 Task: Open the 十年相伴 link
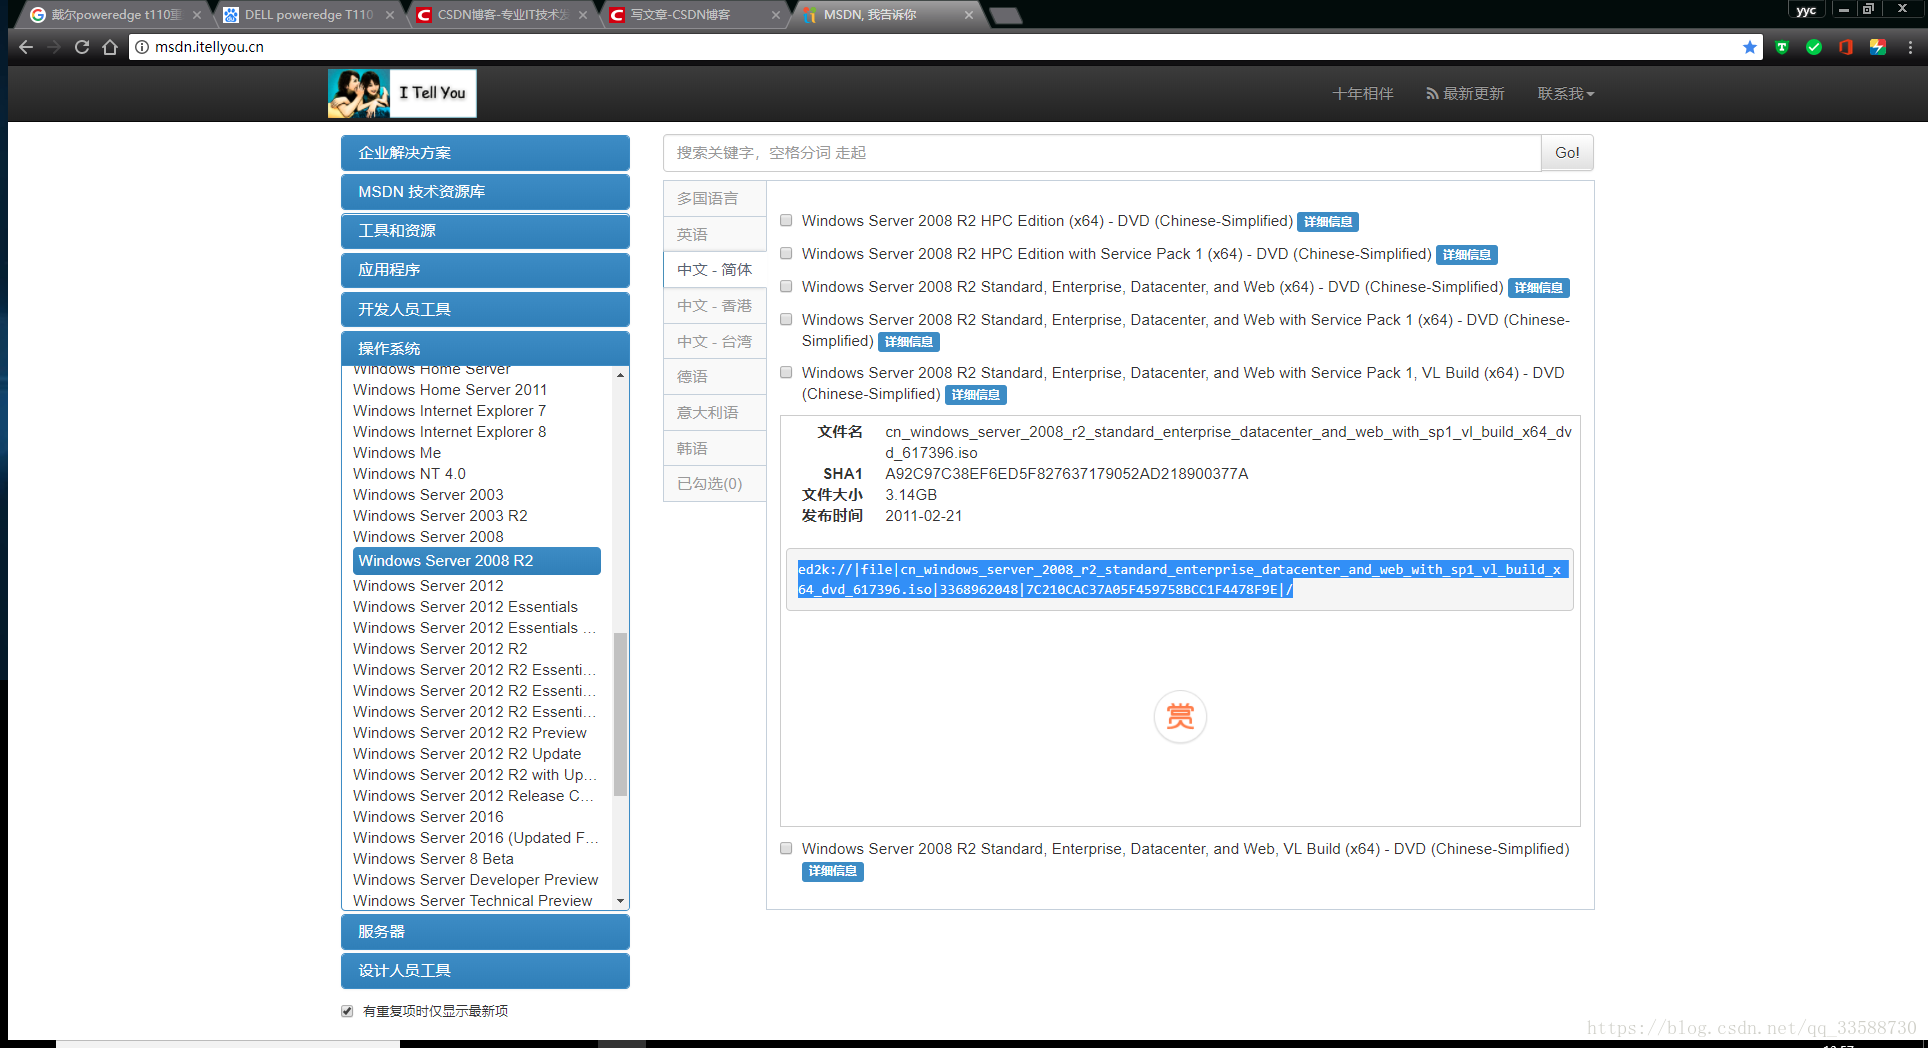coord(1363,94)
